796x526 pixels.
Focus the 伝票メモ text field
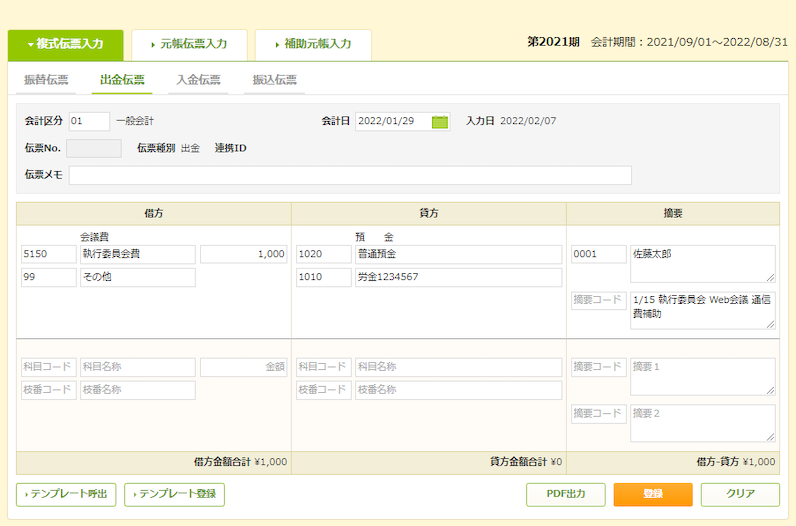point(350,175)
